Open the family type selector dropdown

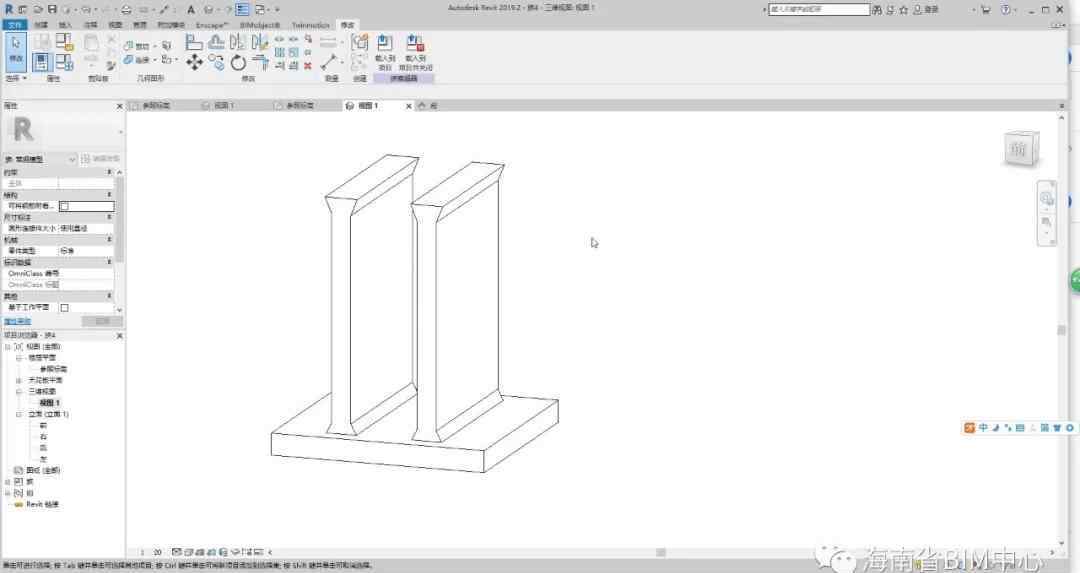(72, 159)
